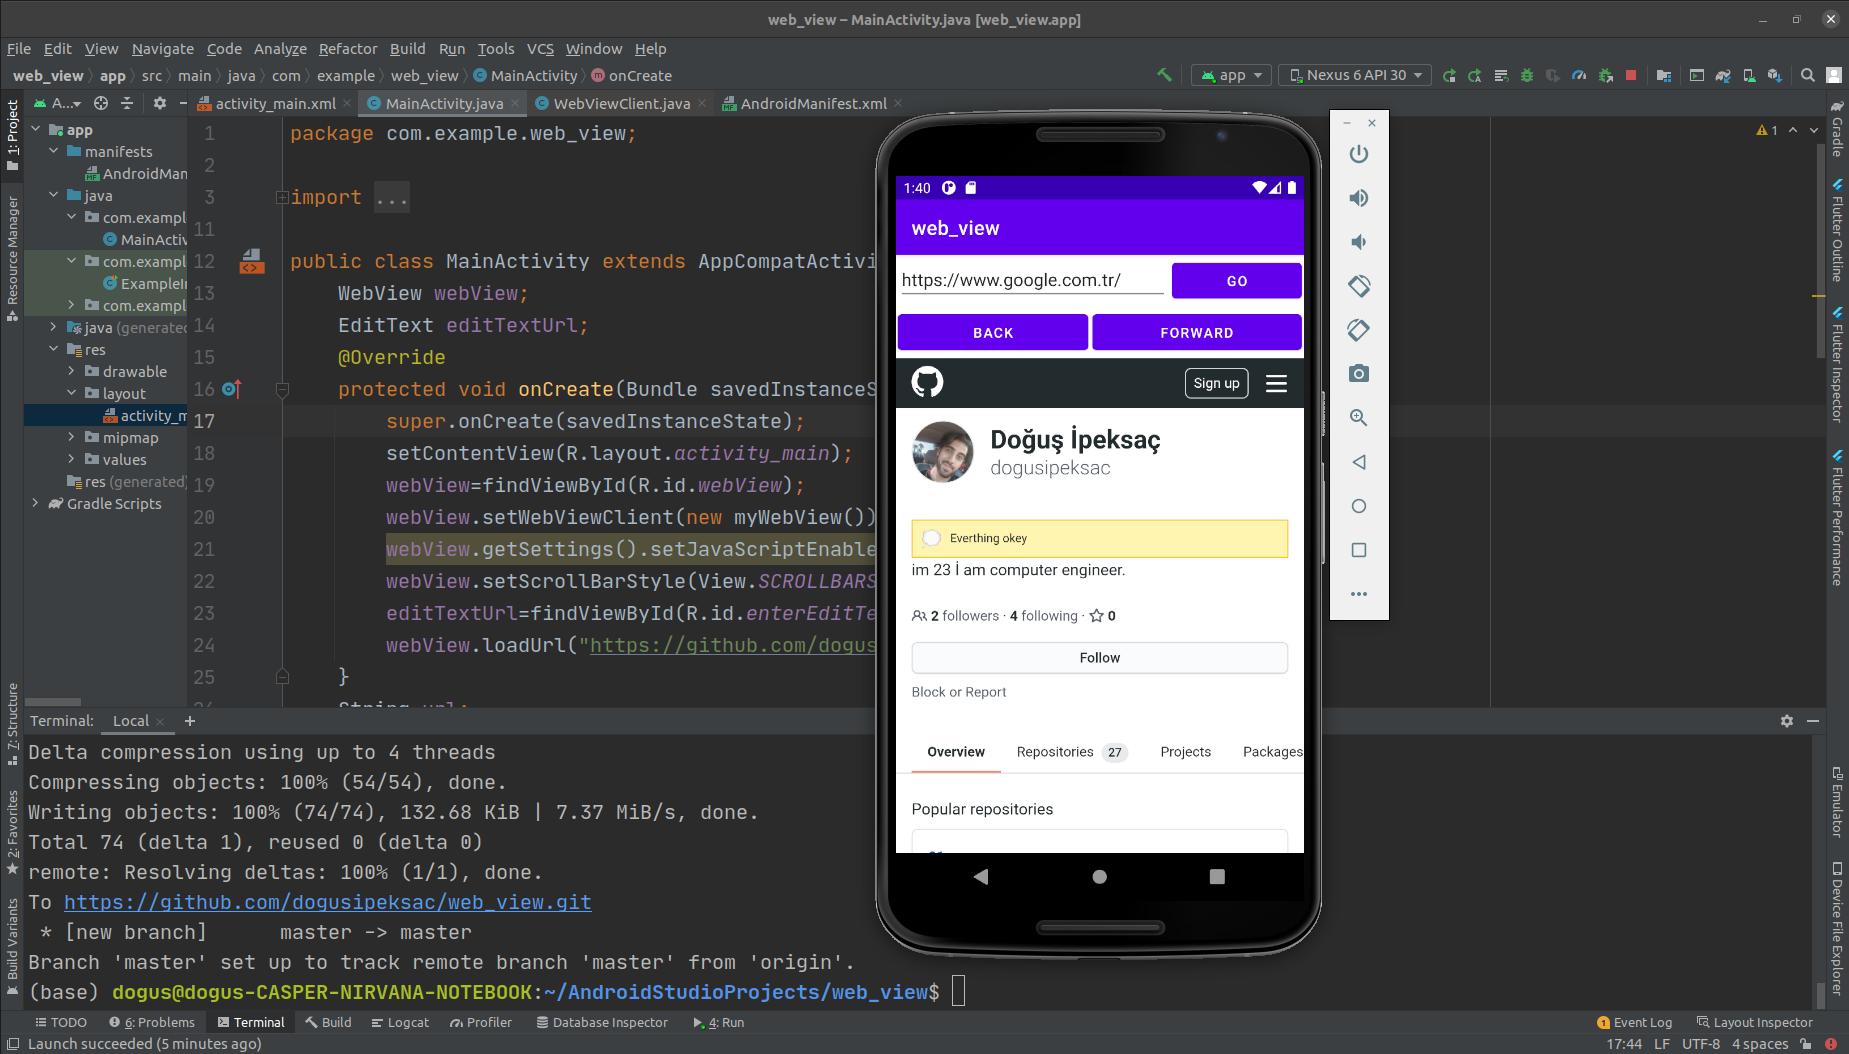Open Terminal settings gear icon
Viewport: 1849px width, 1054px height.
point(1787,721)
